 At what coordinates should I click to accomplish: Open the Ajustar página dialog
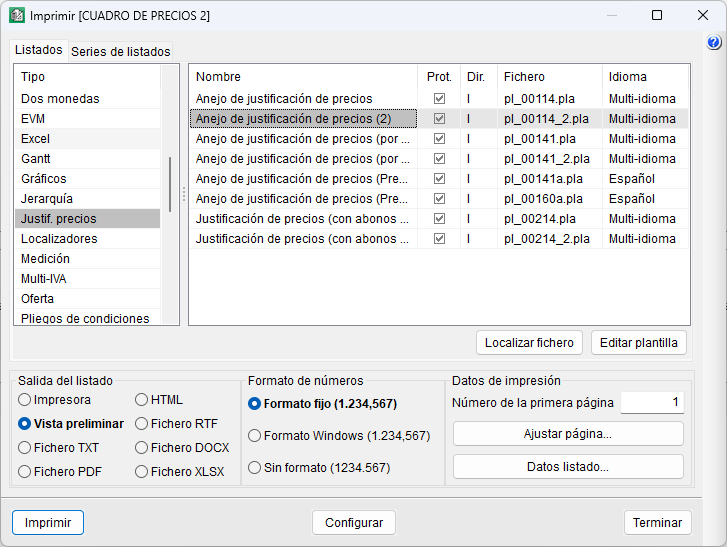tap(567, 434)
